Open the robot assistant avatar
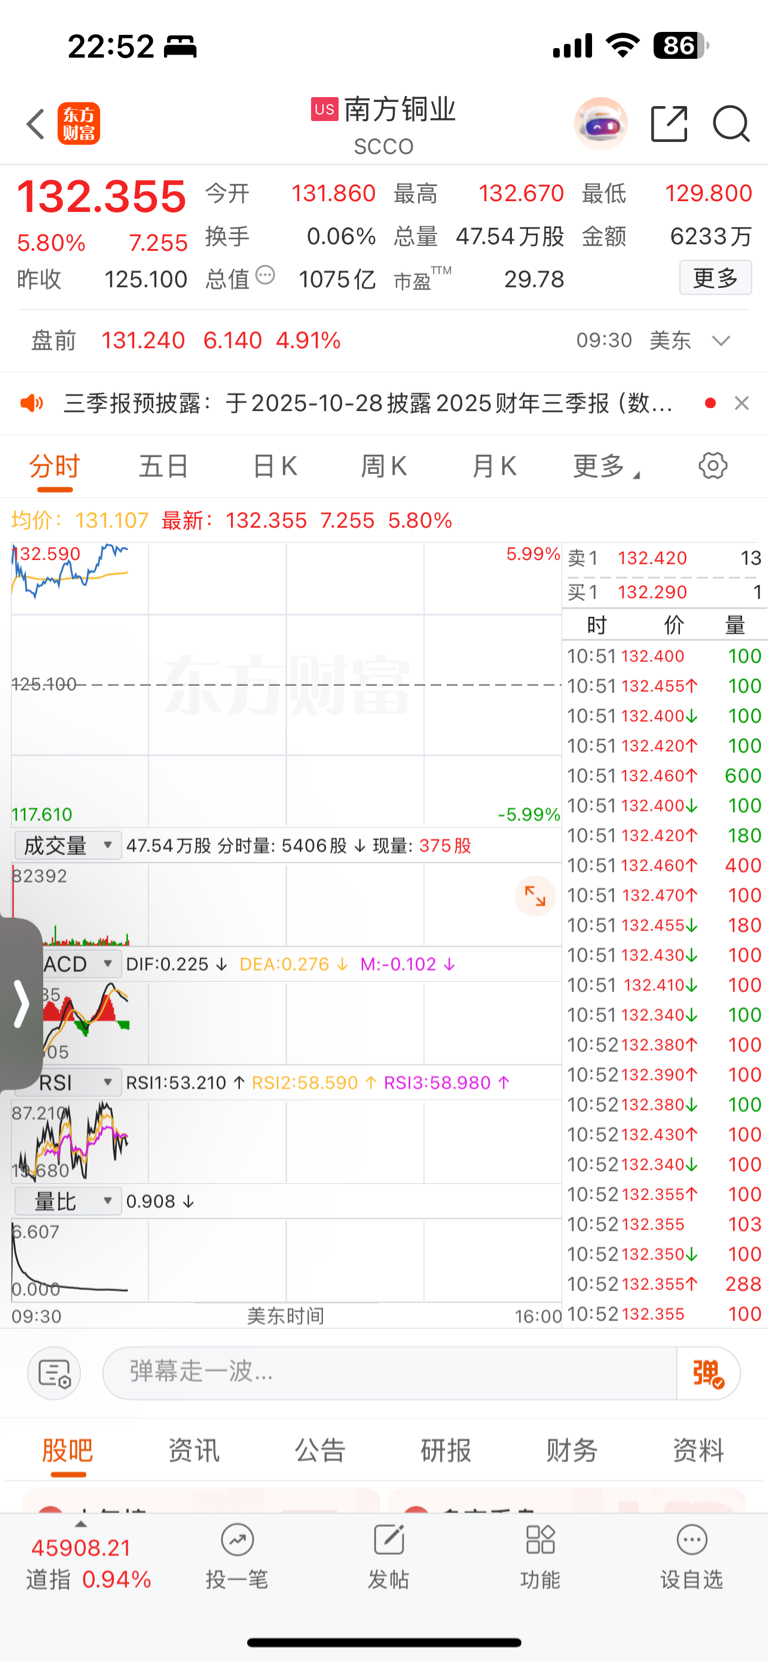 point(601,124)
